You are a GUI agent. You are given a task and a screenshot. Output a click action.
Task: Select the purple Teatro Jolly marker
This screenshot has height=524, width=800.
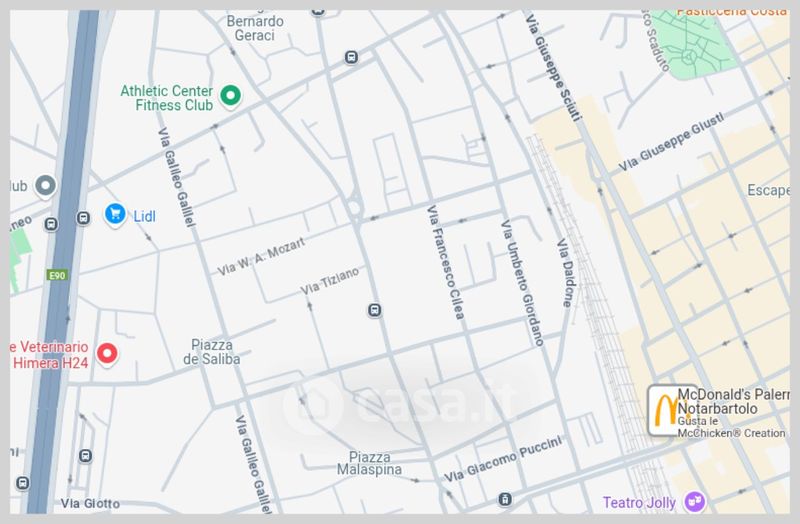(x=694, y=502)
